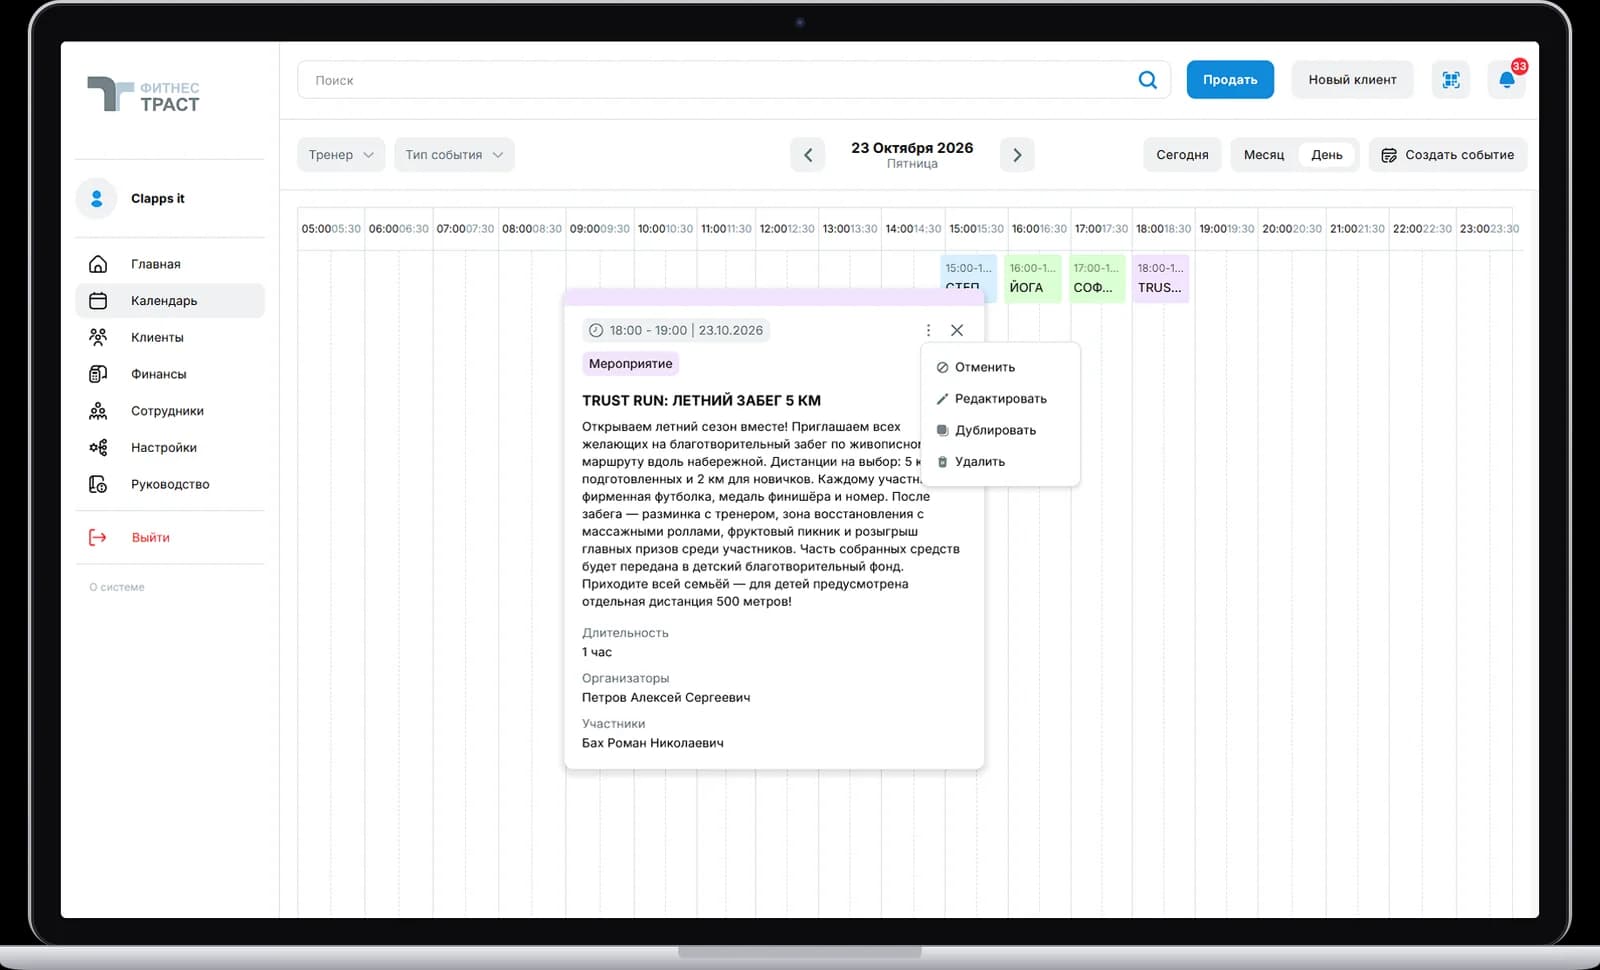Click participant Бах Роман Николаевич
1600x970 pixels.
coord(653,743)
